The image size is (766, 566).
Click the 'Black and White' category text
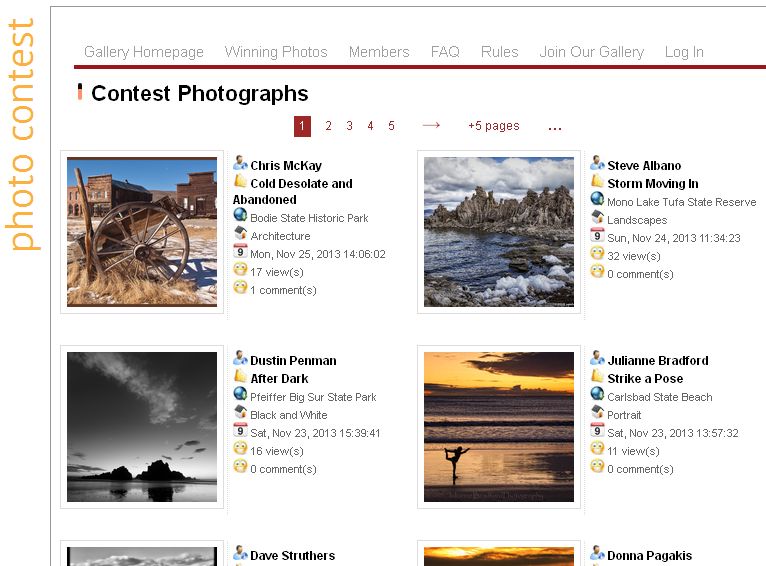click(289, 415)
